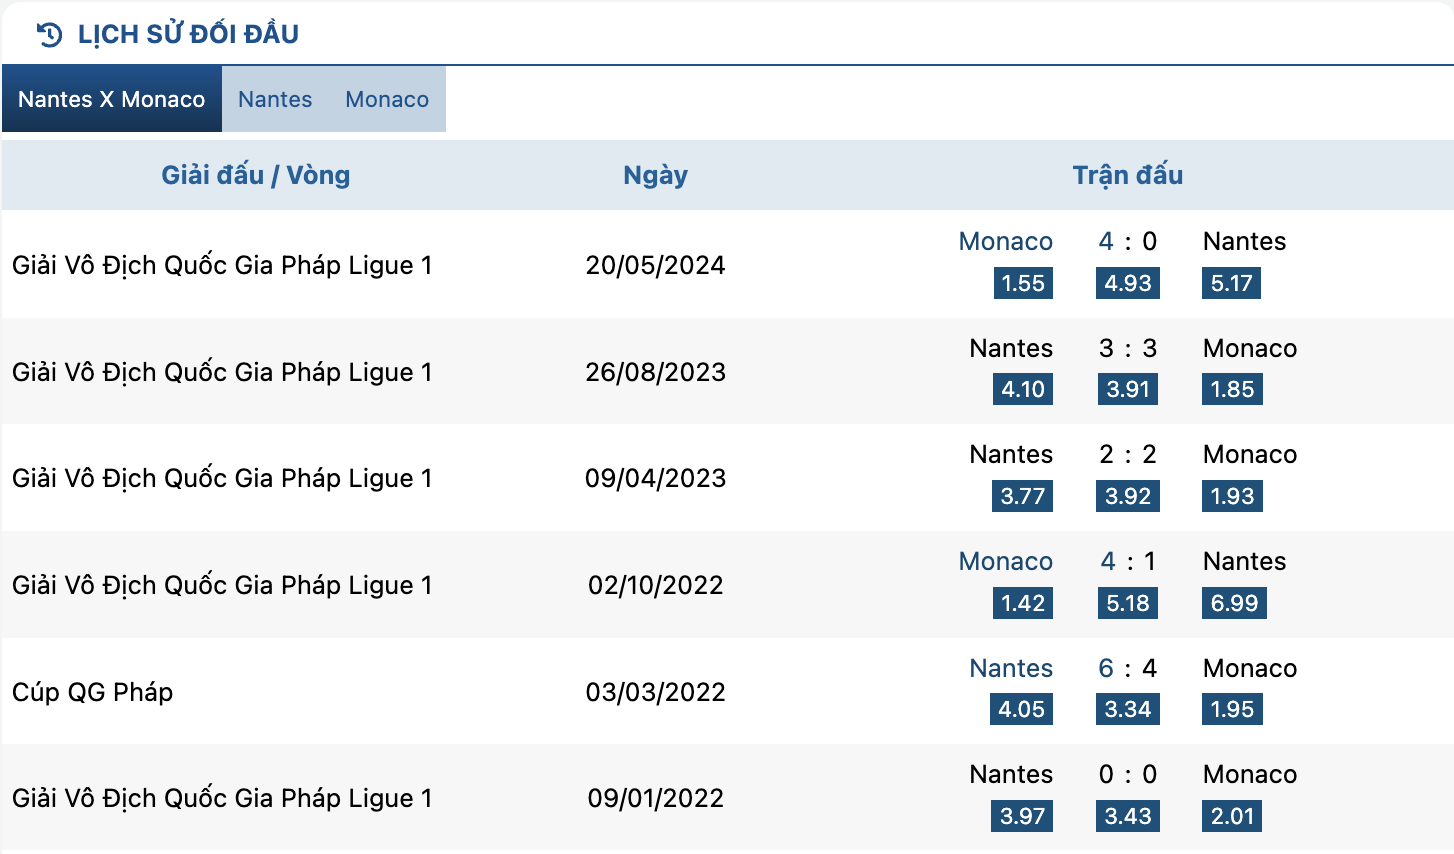
Task: Select odds 2.01 for Monaco
Action: [x=1232, y=816]
